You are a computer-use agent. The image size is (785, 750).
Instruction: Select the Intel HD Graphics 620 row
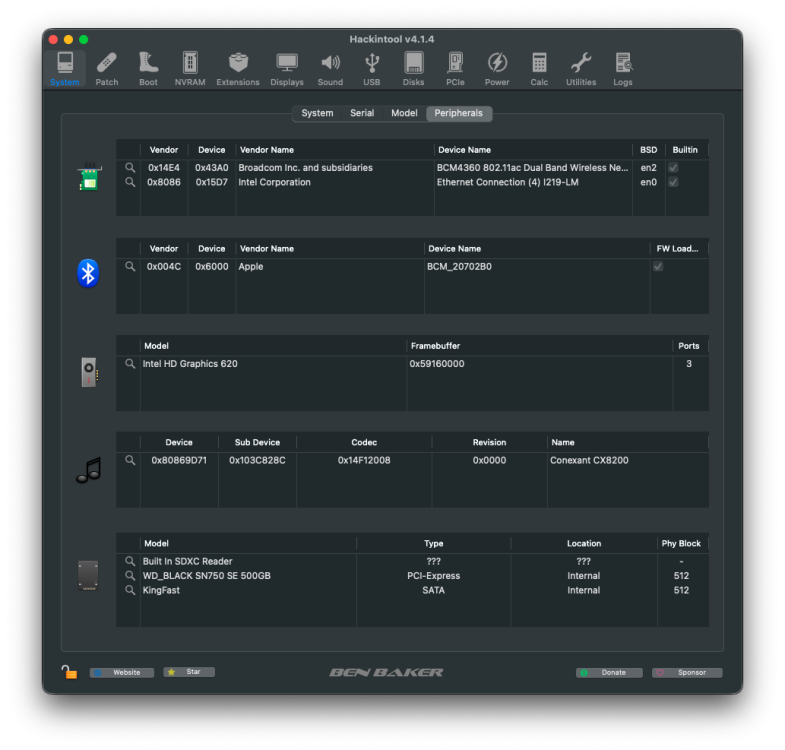pyautogui.click(x=413, y=363)
